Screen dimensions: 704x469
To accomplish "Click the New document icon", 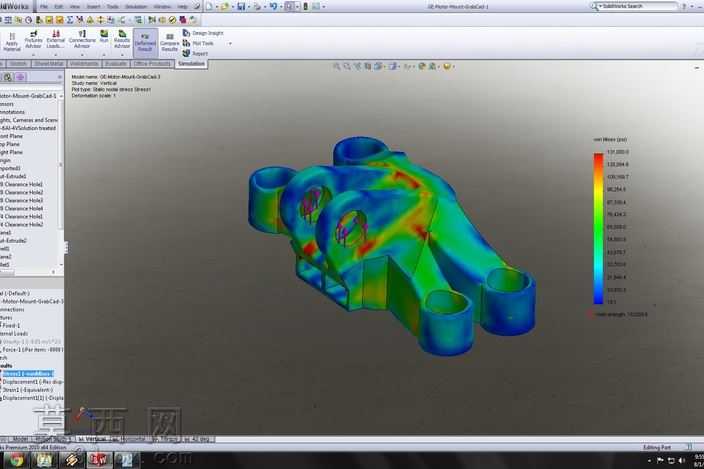I will pos(210,6).
